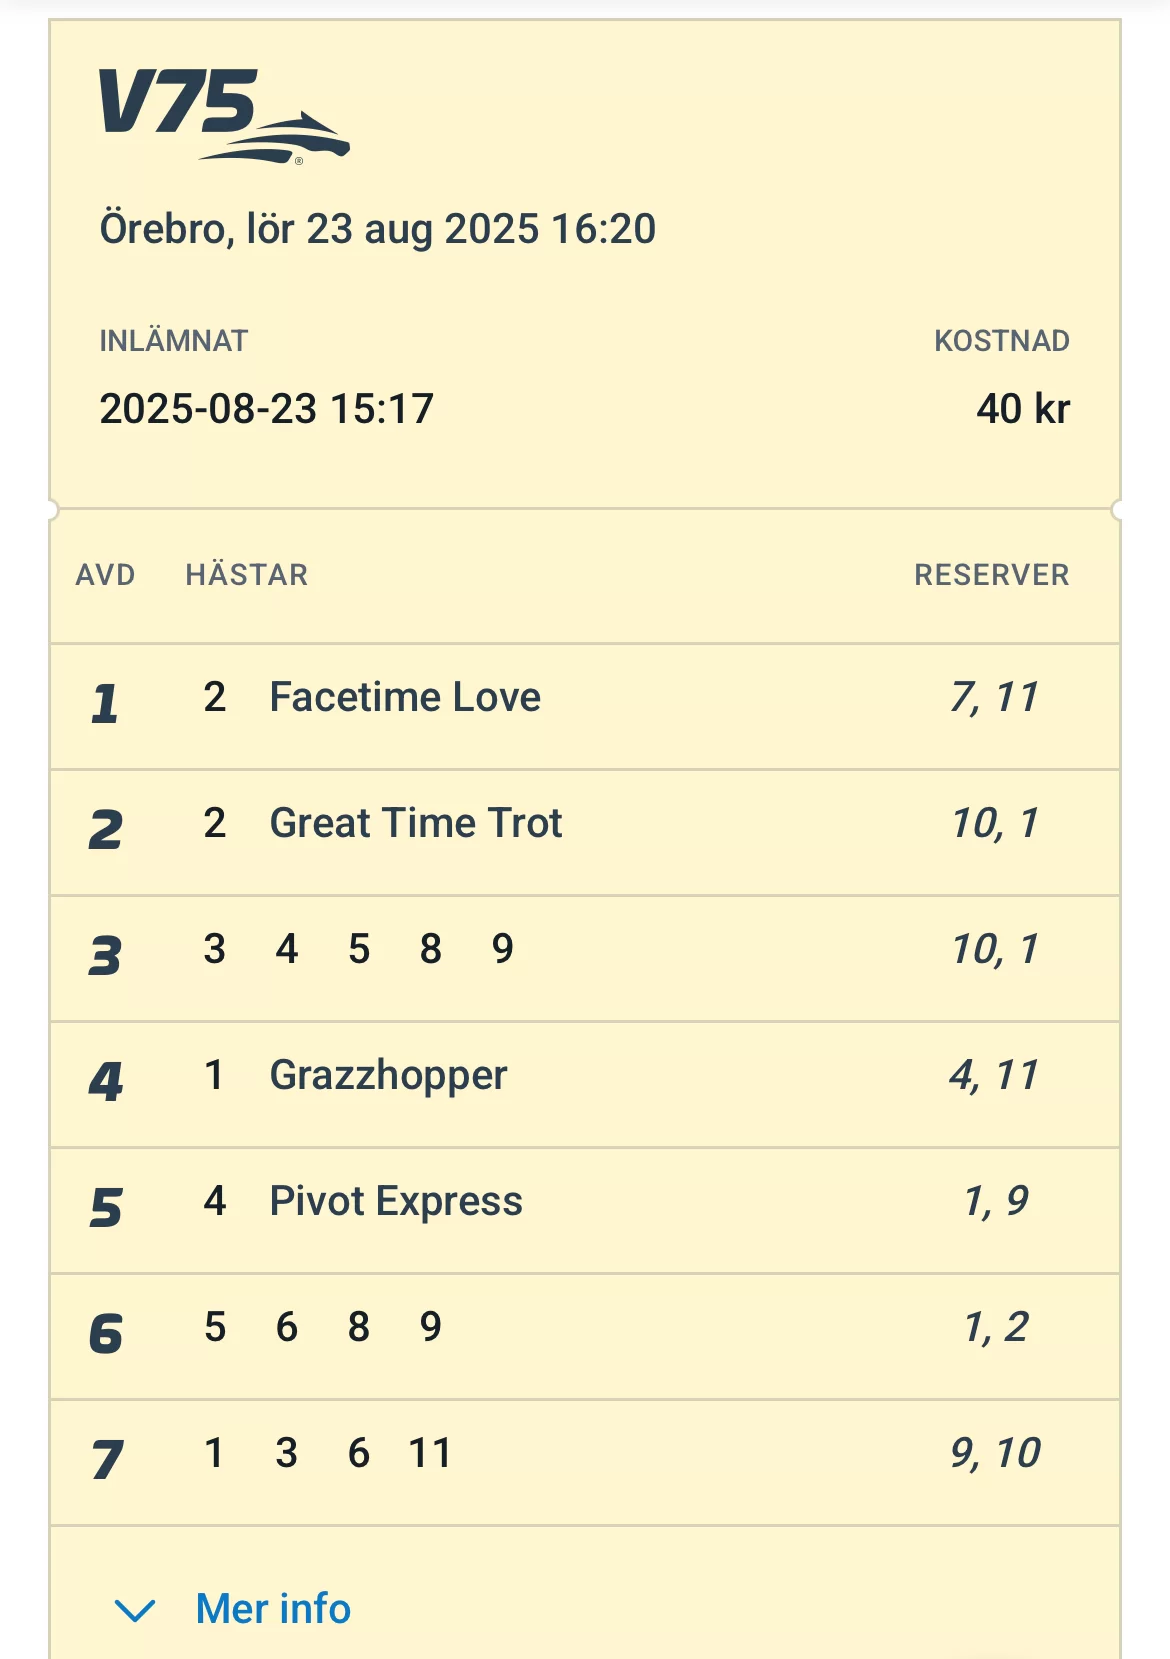Open the Pivot Express entry
This screenshot has height=1659, width=1170.
click(x=396, y=1201)
